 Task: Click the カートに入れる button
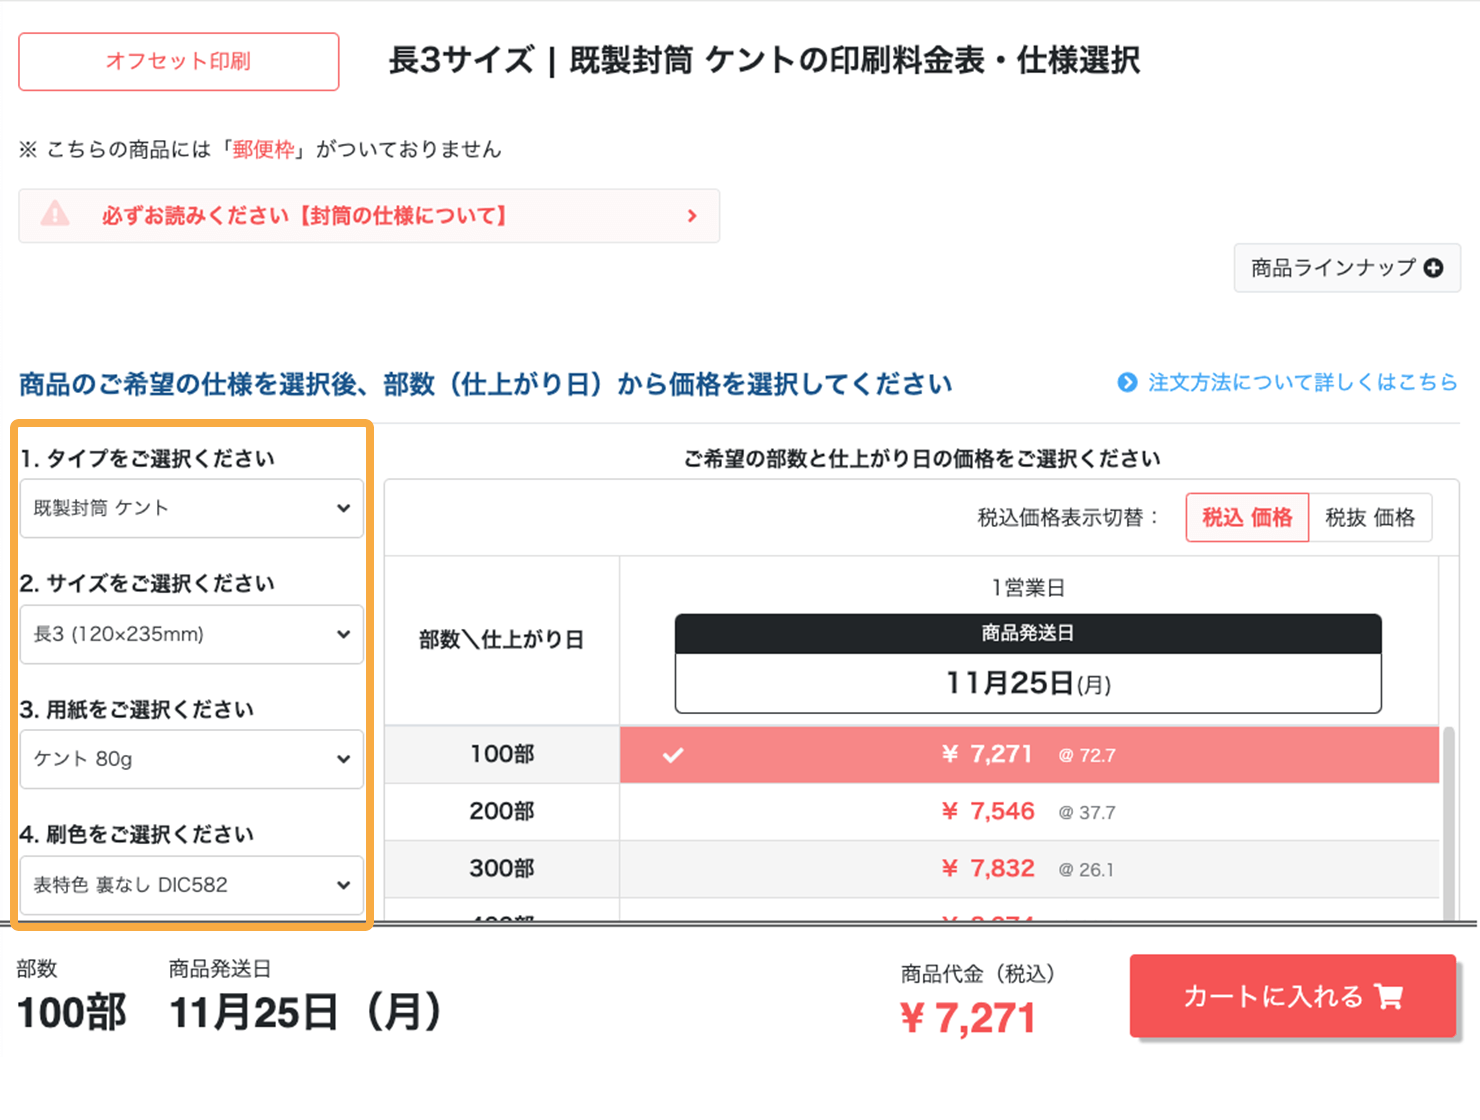(1293, 996)
